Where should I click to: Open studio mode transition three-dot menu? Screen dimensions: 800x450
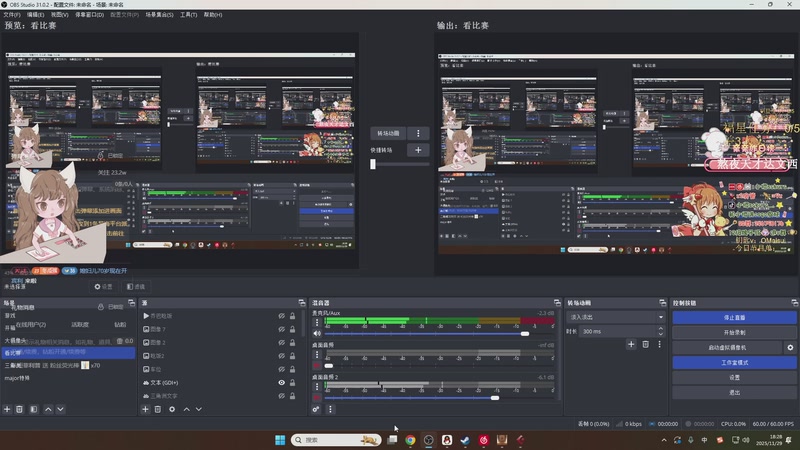(x=418, y=133)
